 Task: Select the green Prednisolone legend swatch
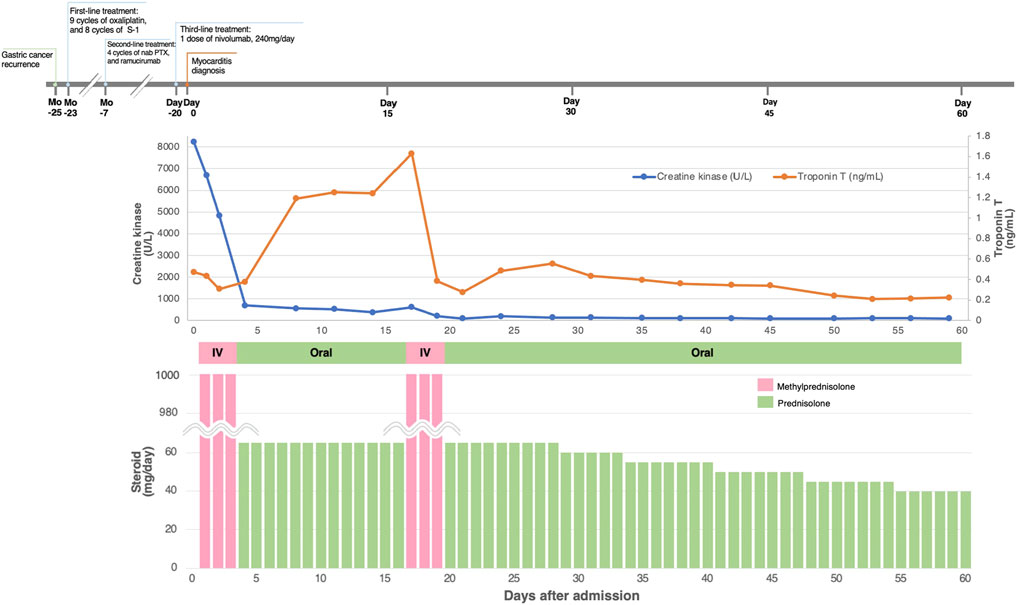click(765, 403)
